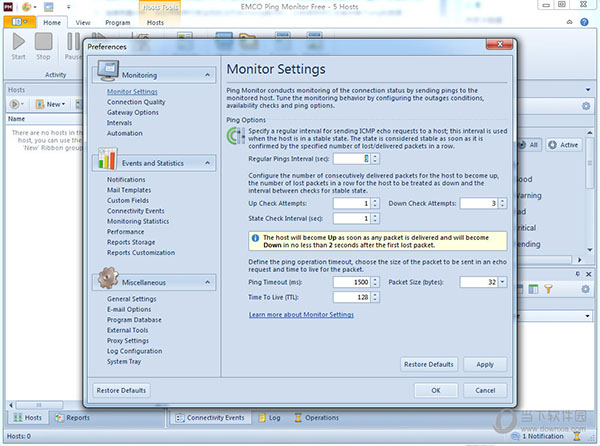Click the Stop monitoring icon
Screen dimensions: 600x446
(43, 41)
